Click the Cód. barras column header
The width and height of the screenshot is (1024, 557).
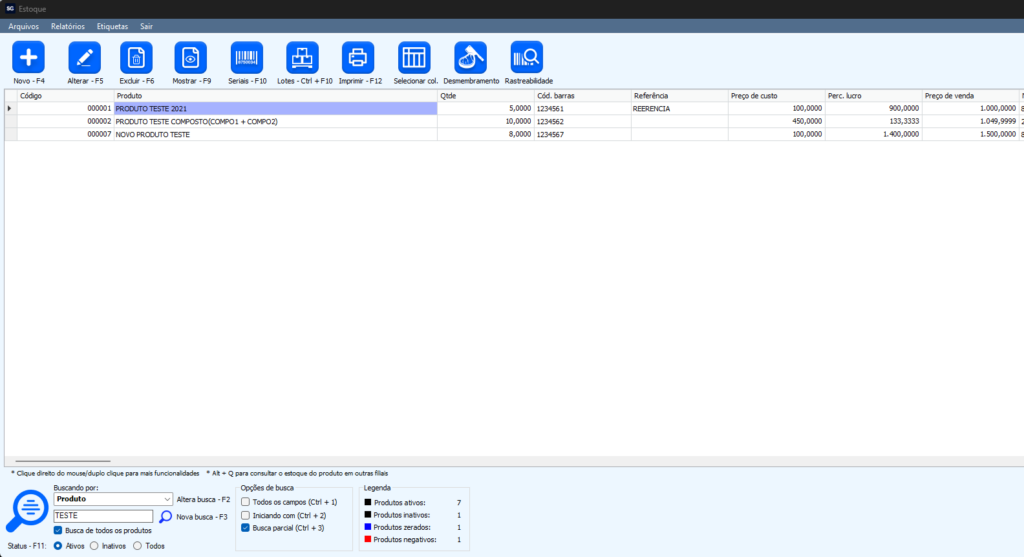coord(583,95)
